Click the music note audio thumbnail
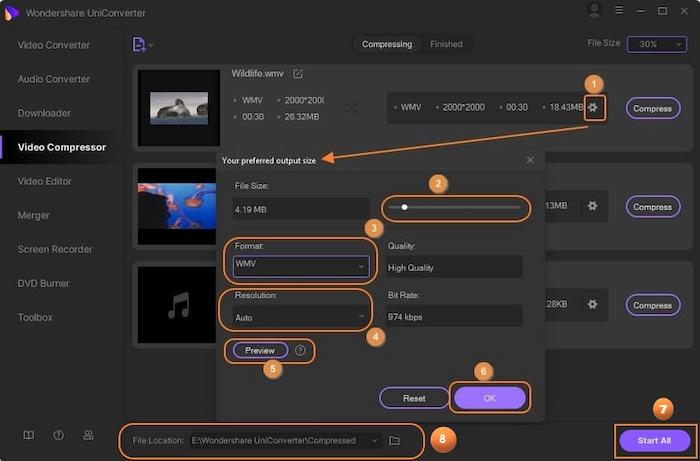This screenshot has height=461, width=700. [177, 305]
